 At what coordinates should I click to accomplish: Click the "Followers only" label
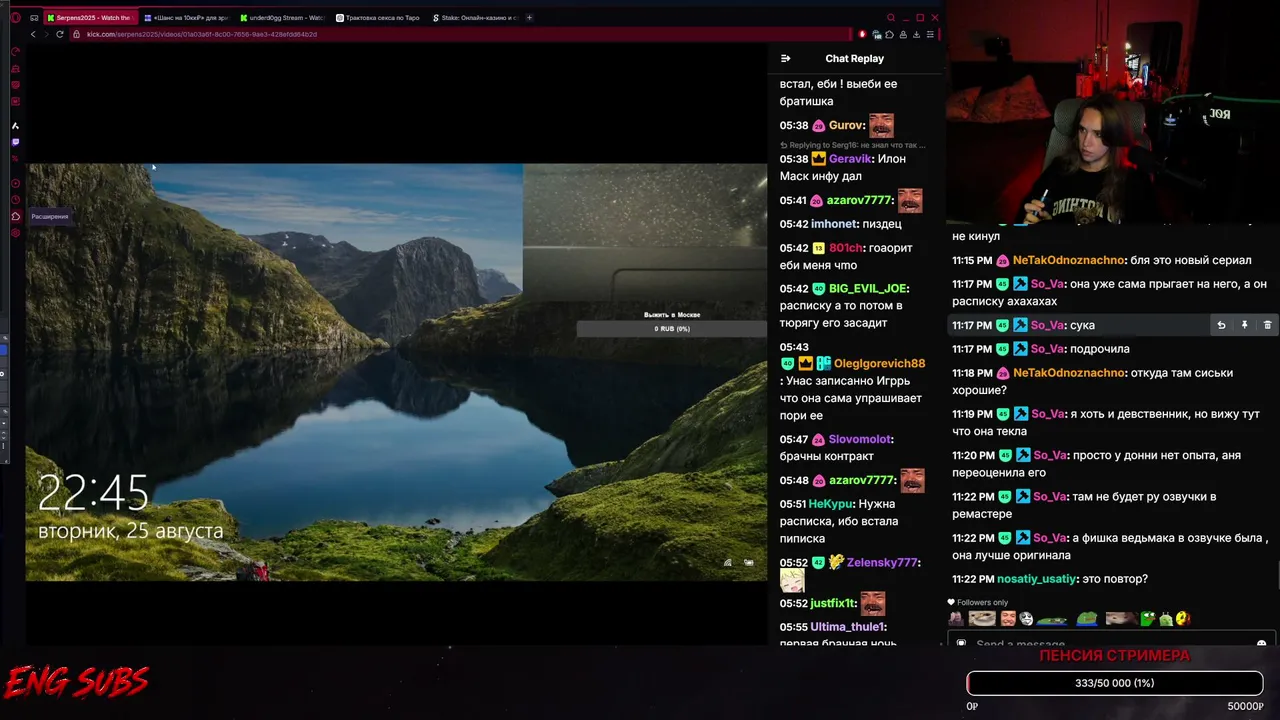tap(982, 602)
